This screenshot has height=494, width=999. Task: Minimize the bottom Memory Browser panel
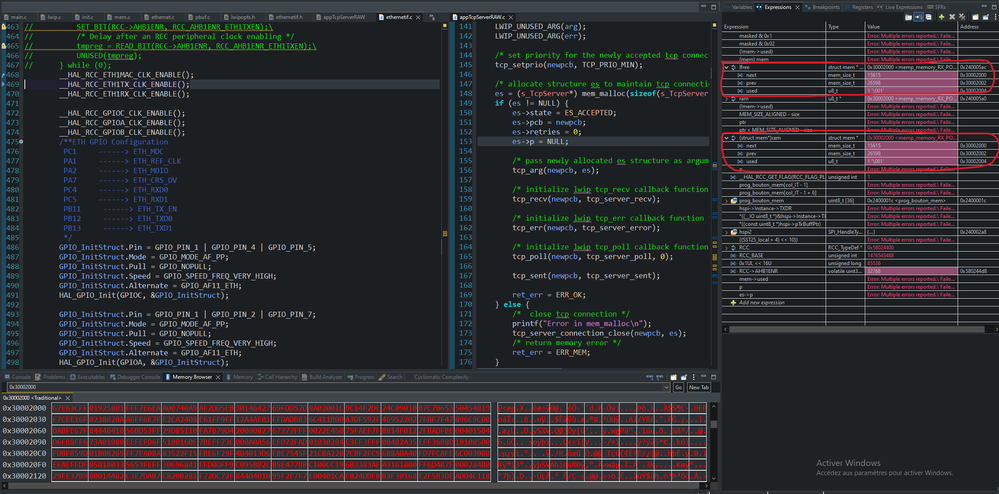(x=703, y=376)
